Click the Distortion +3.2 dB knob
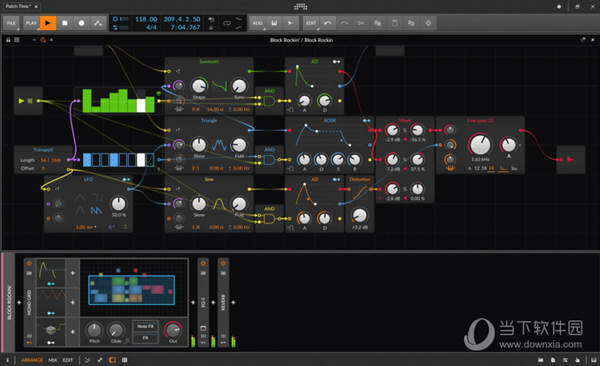The width and height of the screenshot is (600, 366). click(359, 216)
